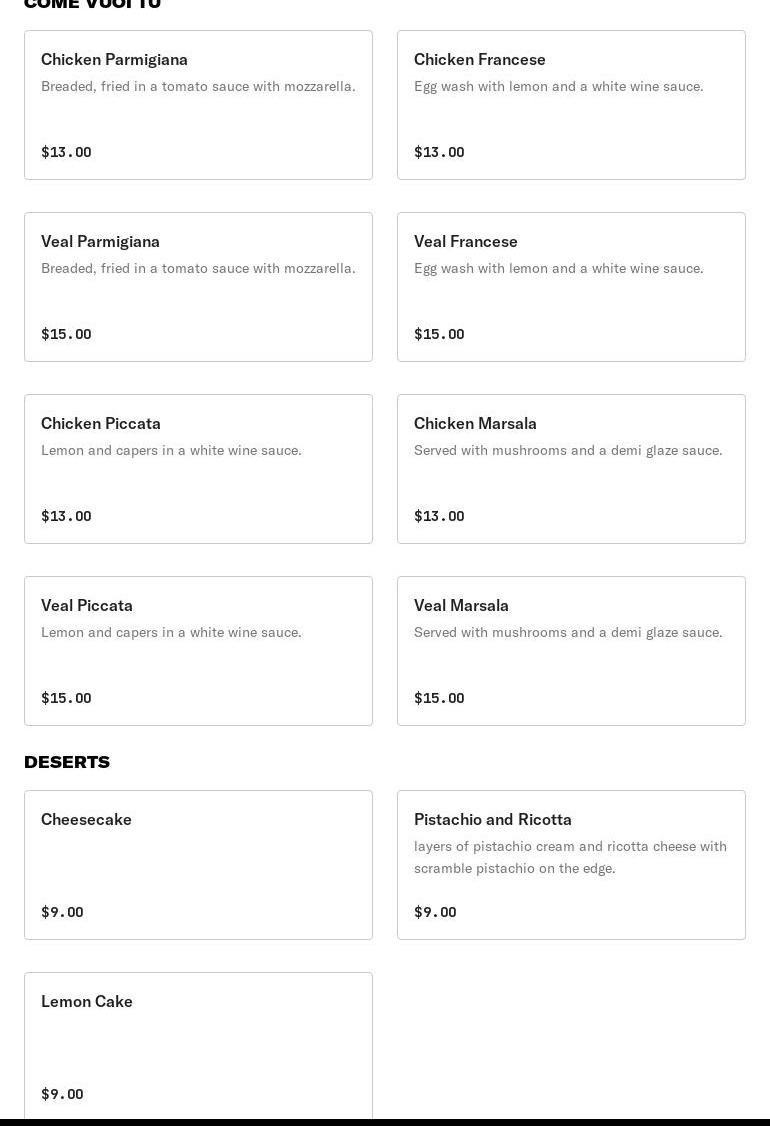Click the $13.00 price of Chicken Piccata
Image resolution: width=770 pixels, height=1126 pixels.
pyautogui.click(x=66, y=516)
